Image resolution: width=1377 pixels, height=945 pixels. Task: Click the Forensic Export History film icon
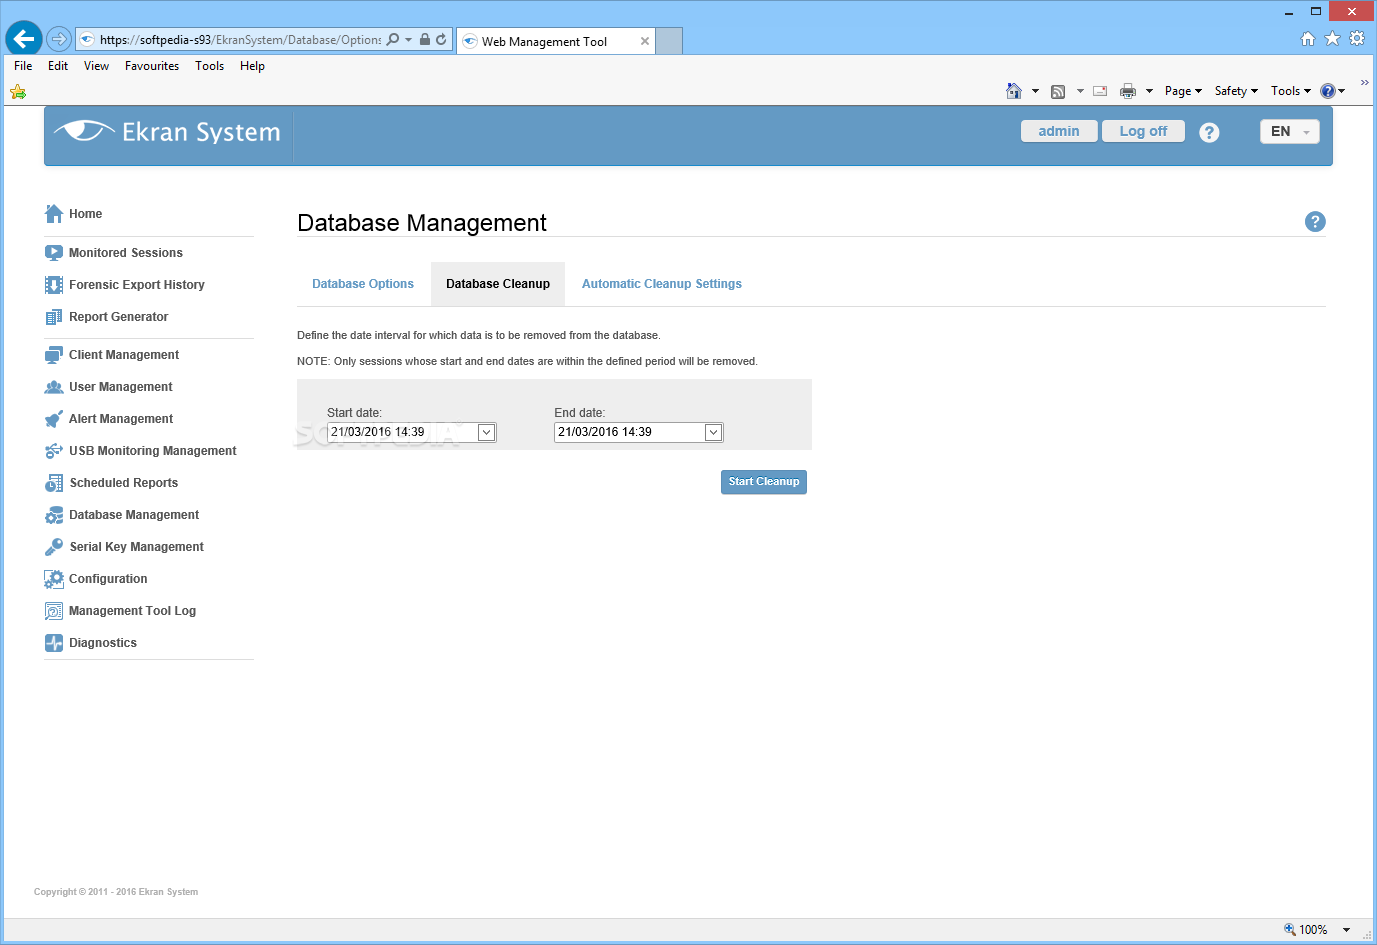point(54,285)
